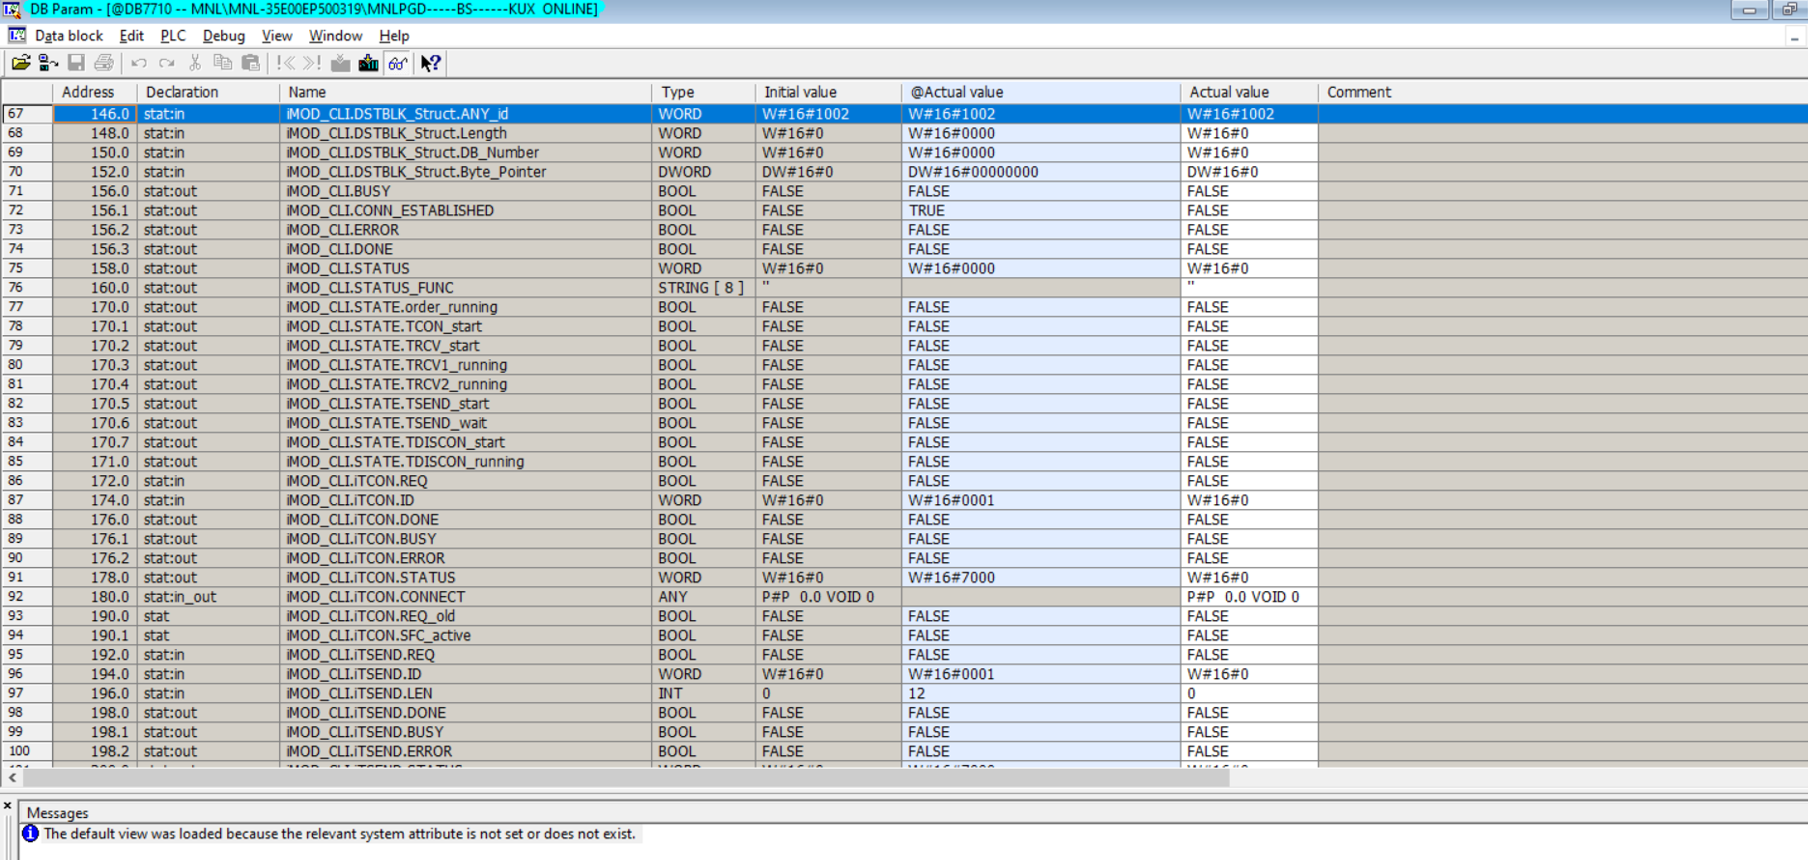Select row 72 iMOD_CLI.CONN_ESTABLISHED

(390, 211)
